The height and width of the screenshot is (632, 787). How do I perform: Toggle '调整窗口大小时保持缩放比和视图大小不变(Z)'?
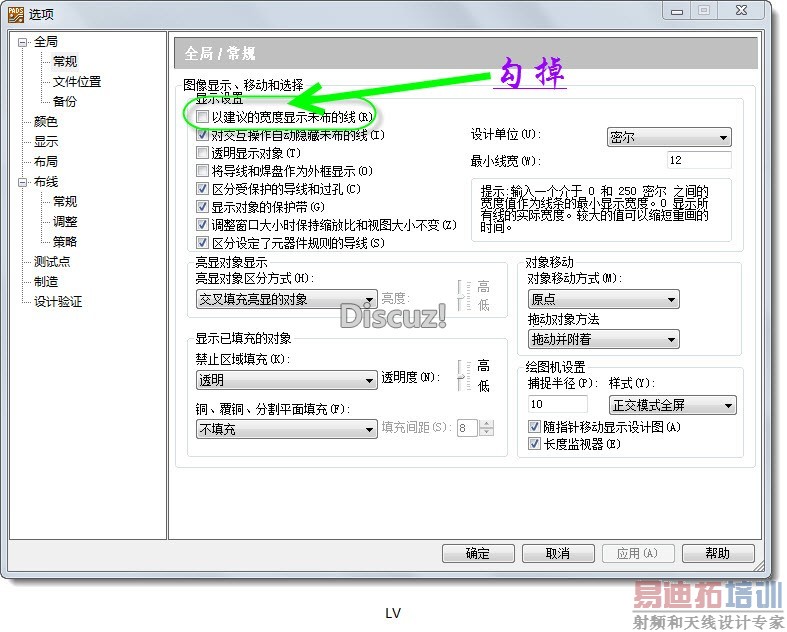click(x=202, y=224)
